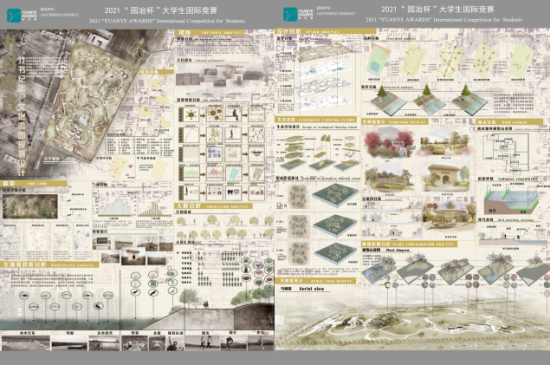The image size is (551, 365).
Task: Click the red-blossom trees perspective rendering
Action: (x=387, y=143)
